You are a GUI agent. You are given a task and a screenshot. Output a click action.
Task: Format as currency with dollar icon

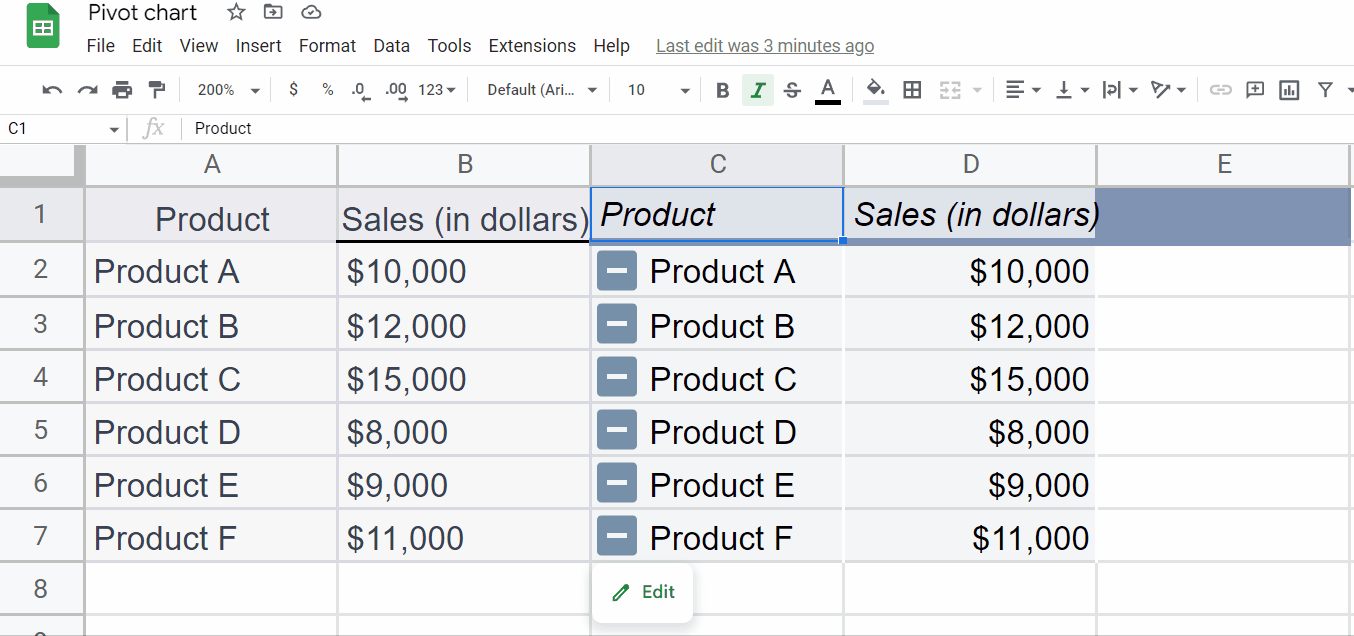point(293,90)
